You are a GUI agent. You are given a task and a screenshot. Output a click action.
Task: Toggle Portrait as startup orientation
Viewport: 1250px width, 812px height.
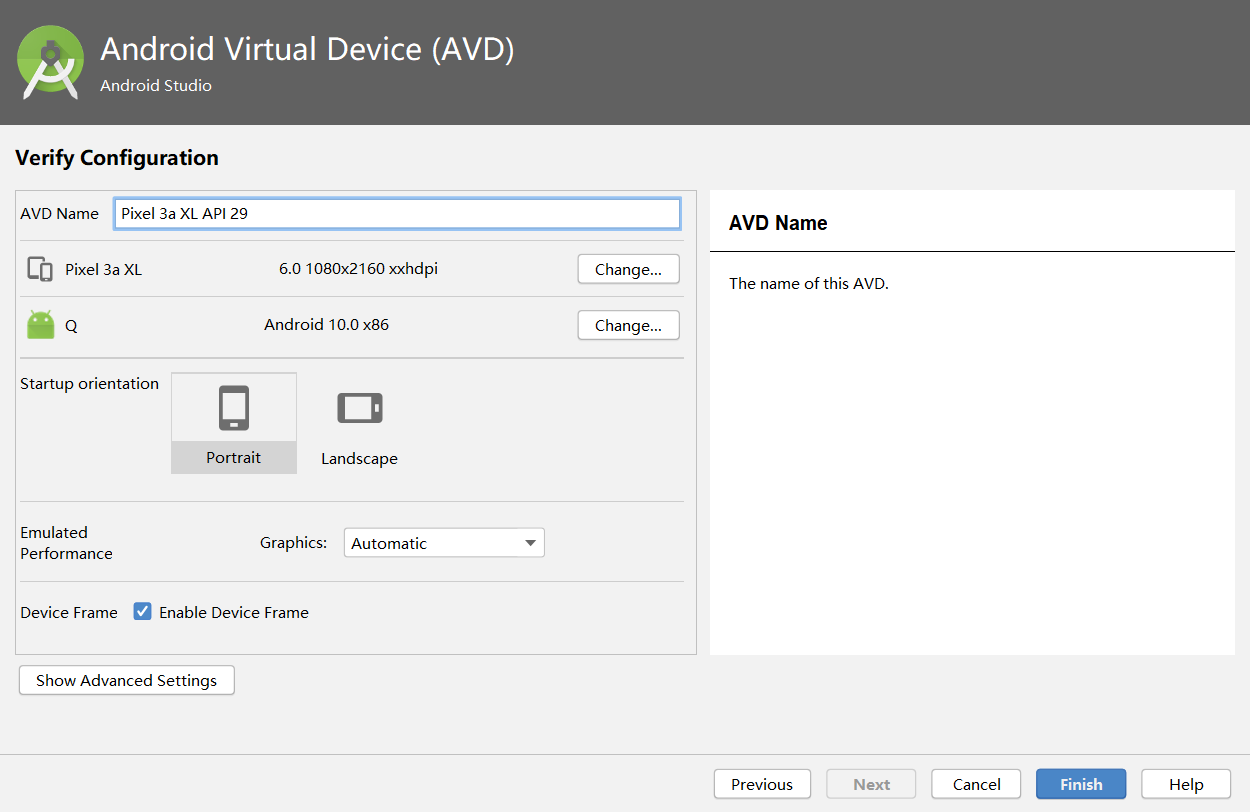click(x=233, y=422)
